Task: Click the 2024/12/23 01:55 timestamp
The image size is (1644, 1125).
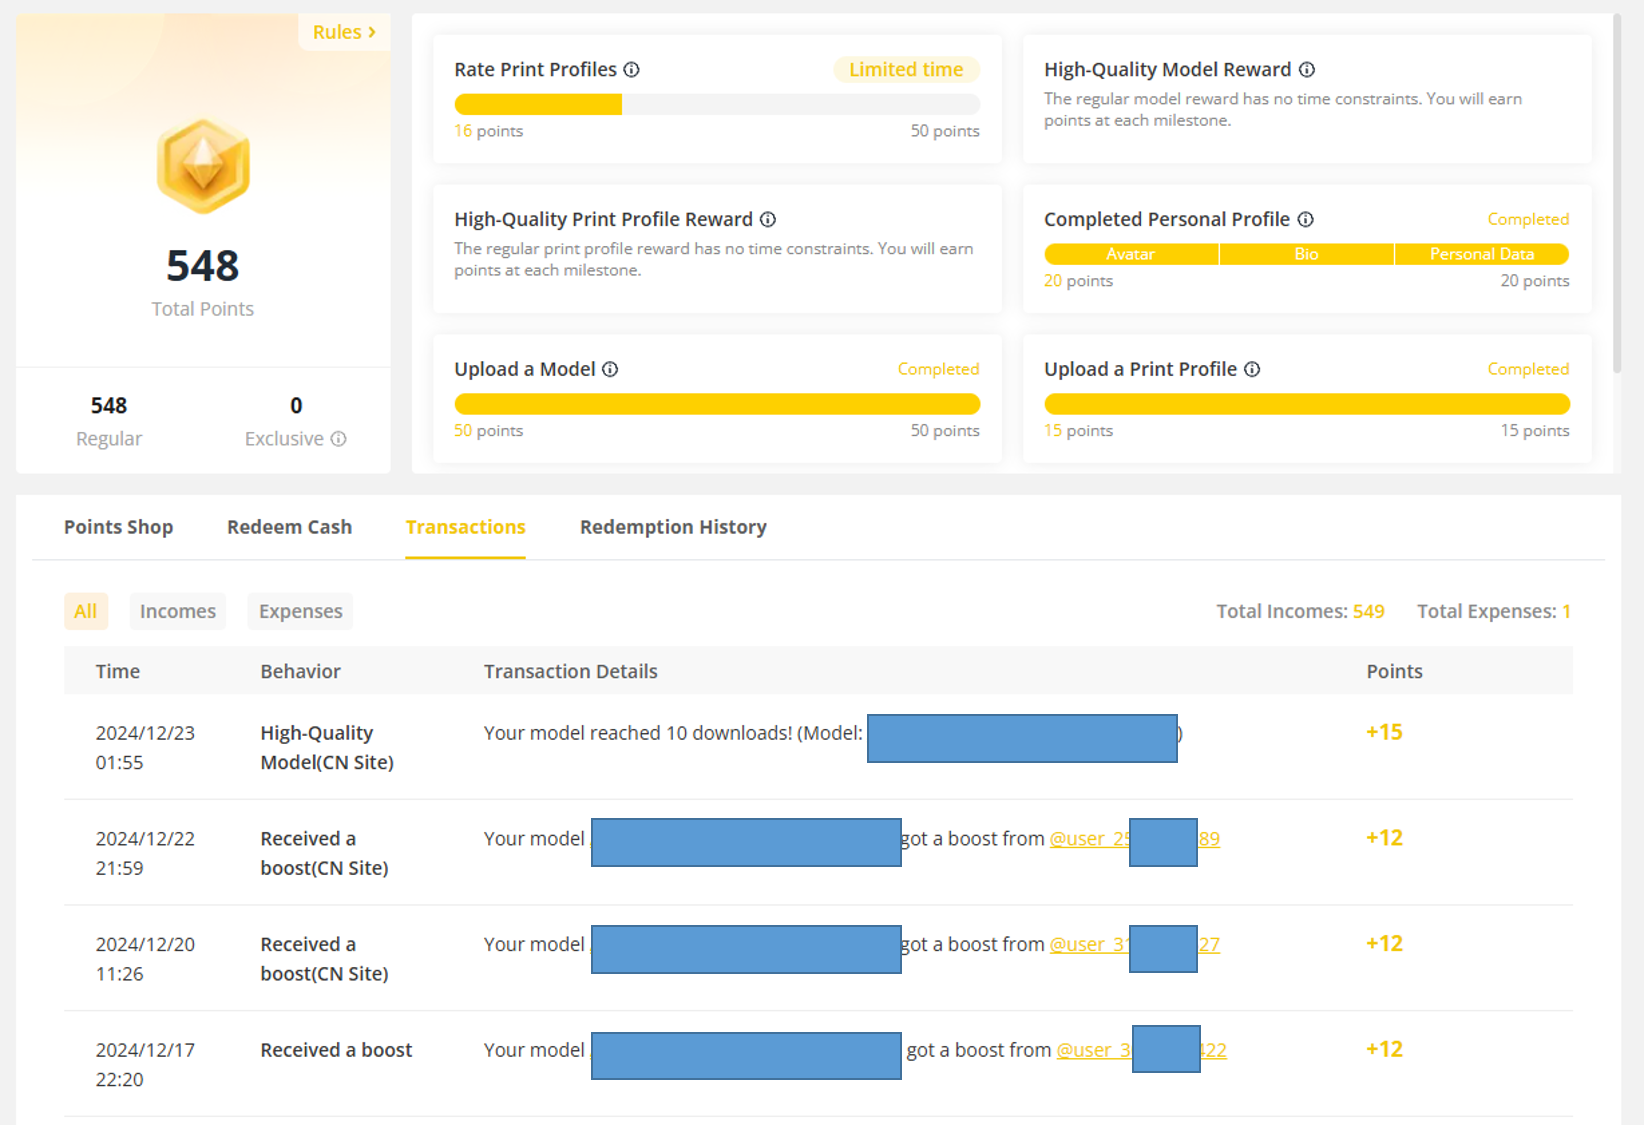Action: pos(145,748)
